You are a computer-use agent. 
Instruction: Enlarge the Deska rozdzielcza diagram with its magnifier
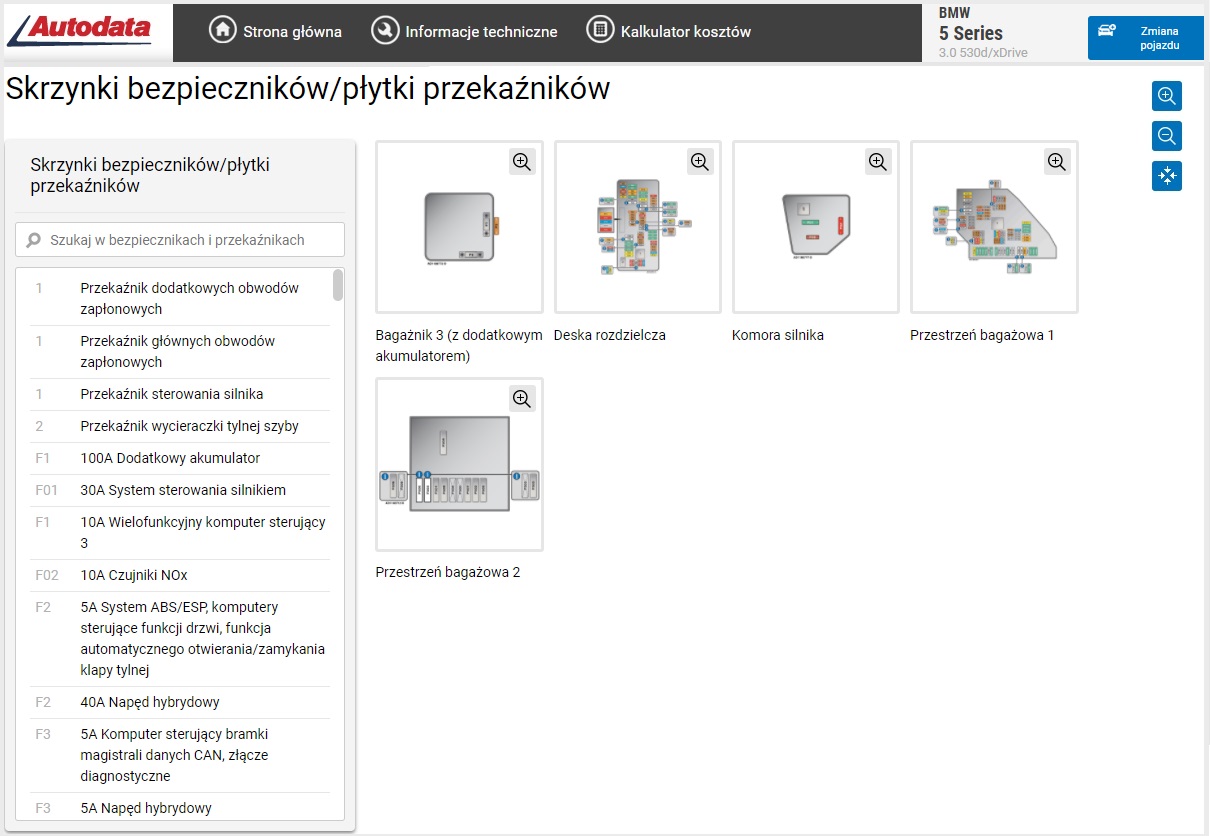(700, 161)
